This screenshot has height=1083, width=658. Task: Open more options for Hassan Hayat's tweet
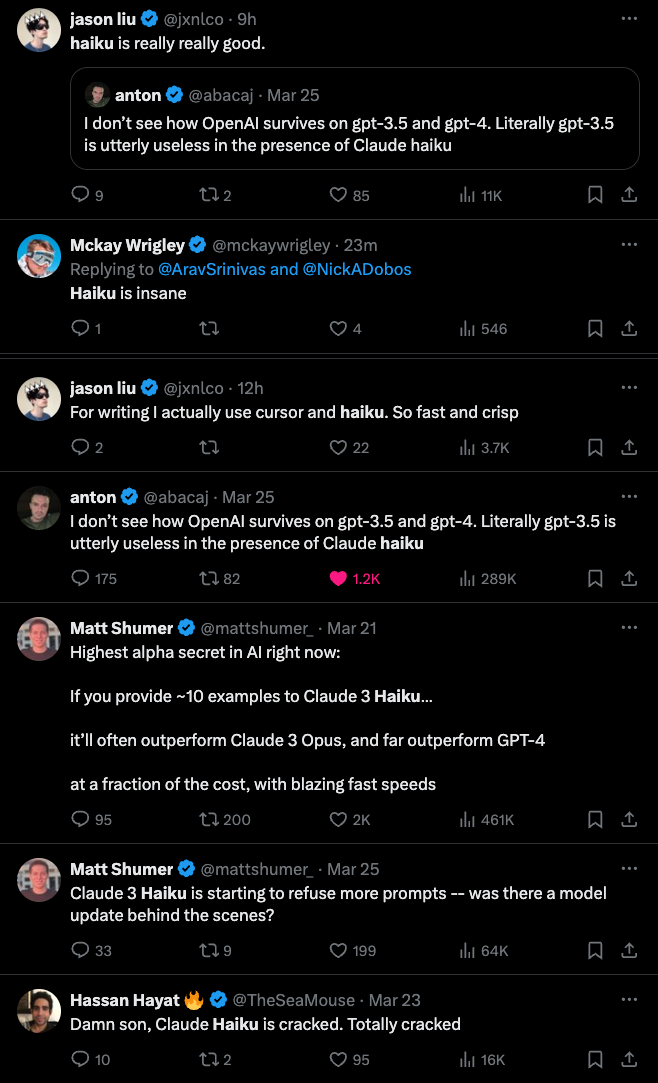[x=629, y=998]
